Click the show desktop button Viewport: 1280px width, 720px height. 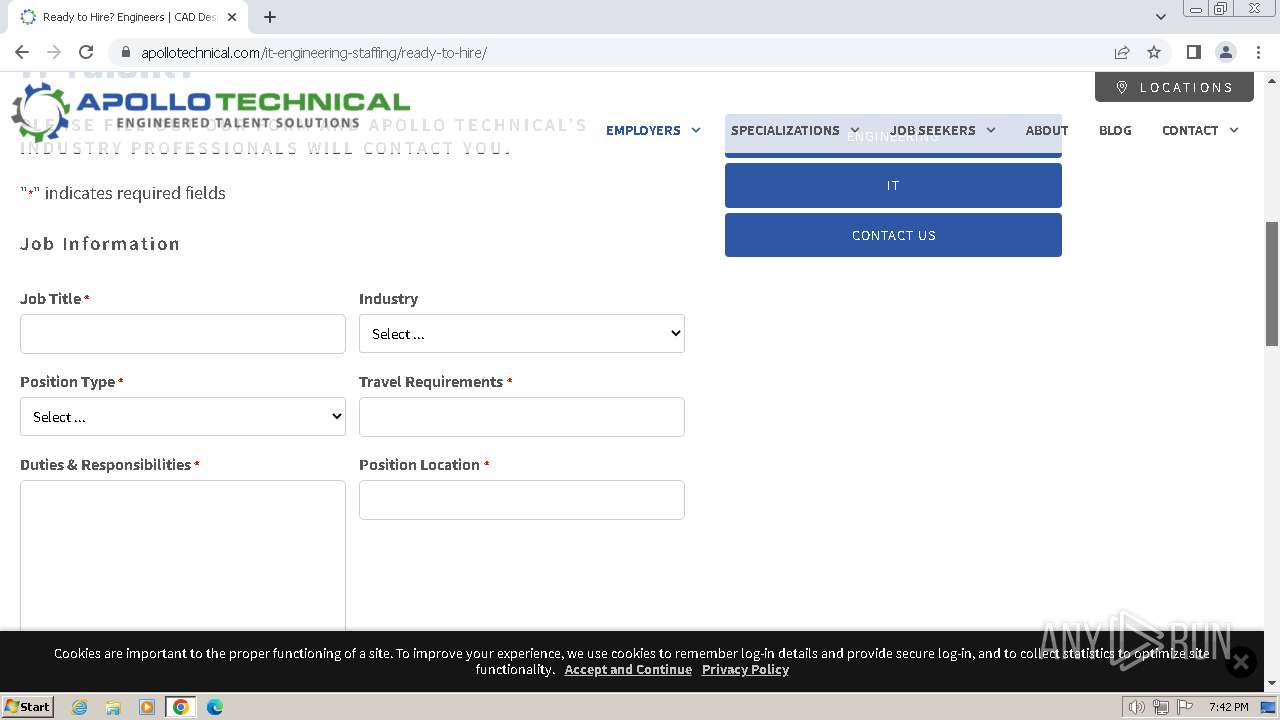click(x=1268, y=707)
